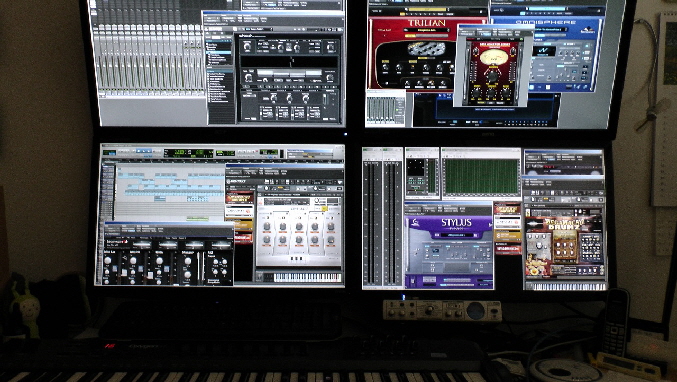677x382 pixels.
Task: Click the main time counter in transport bar
Action: pyautogui.click(x=189, y=153)
